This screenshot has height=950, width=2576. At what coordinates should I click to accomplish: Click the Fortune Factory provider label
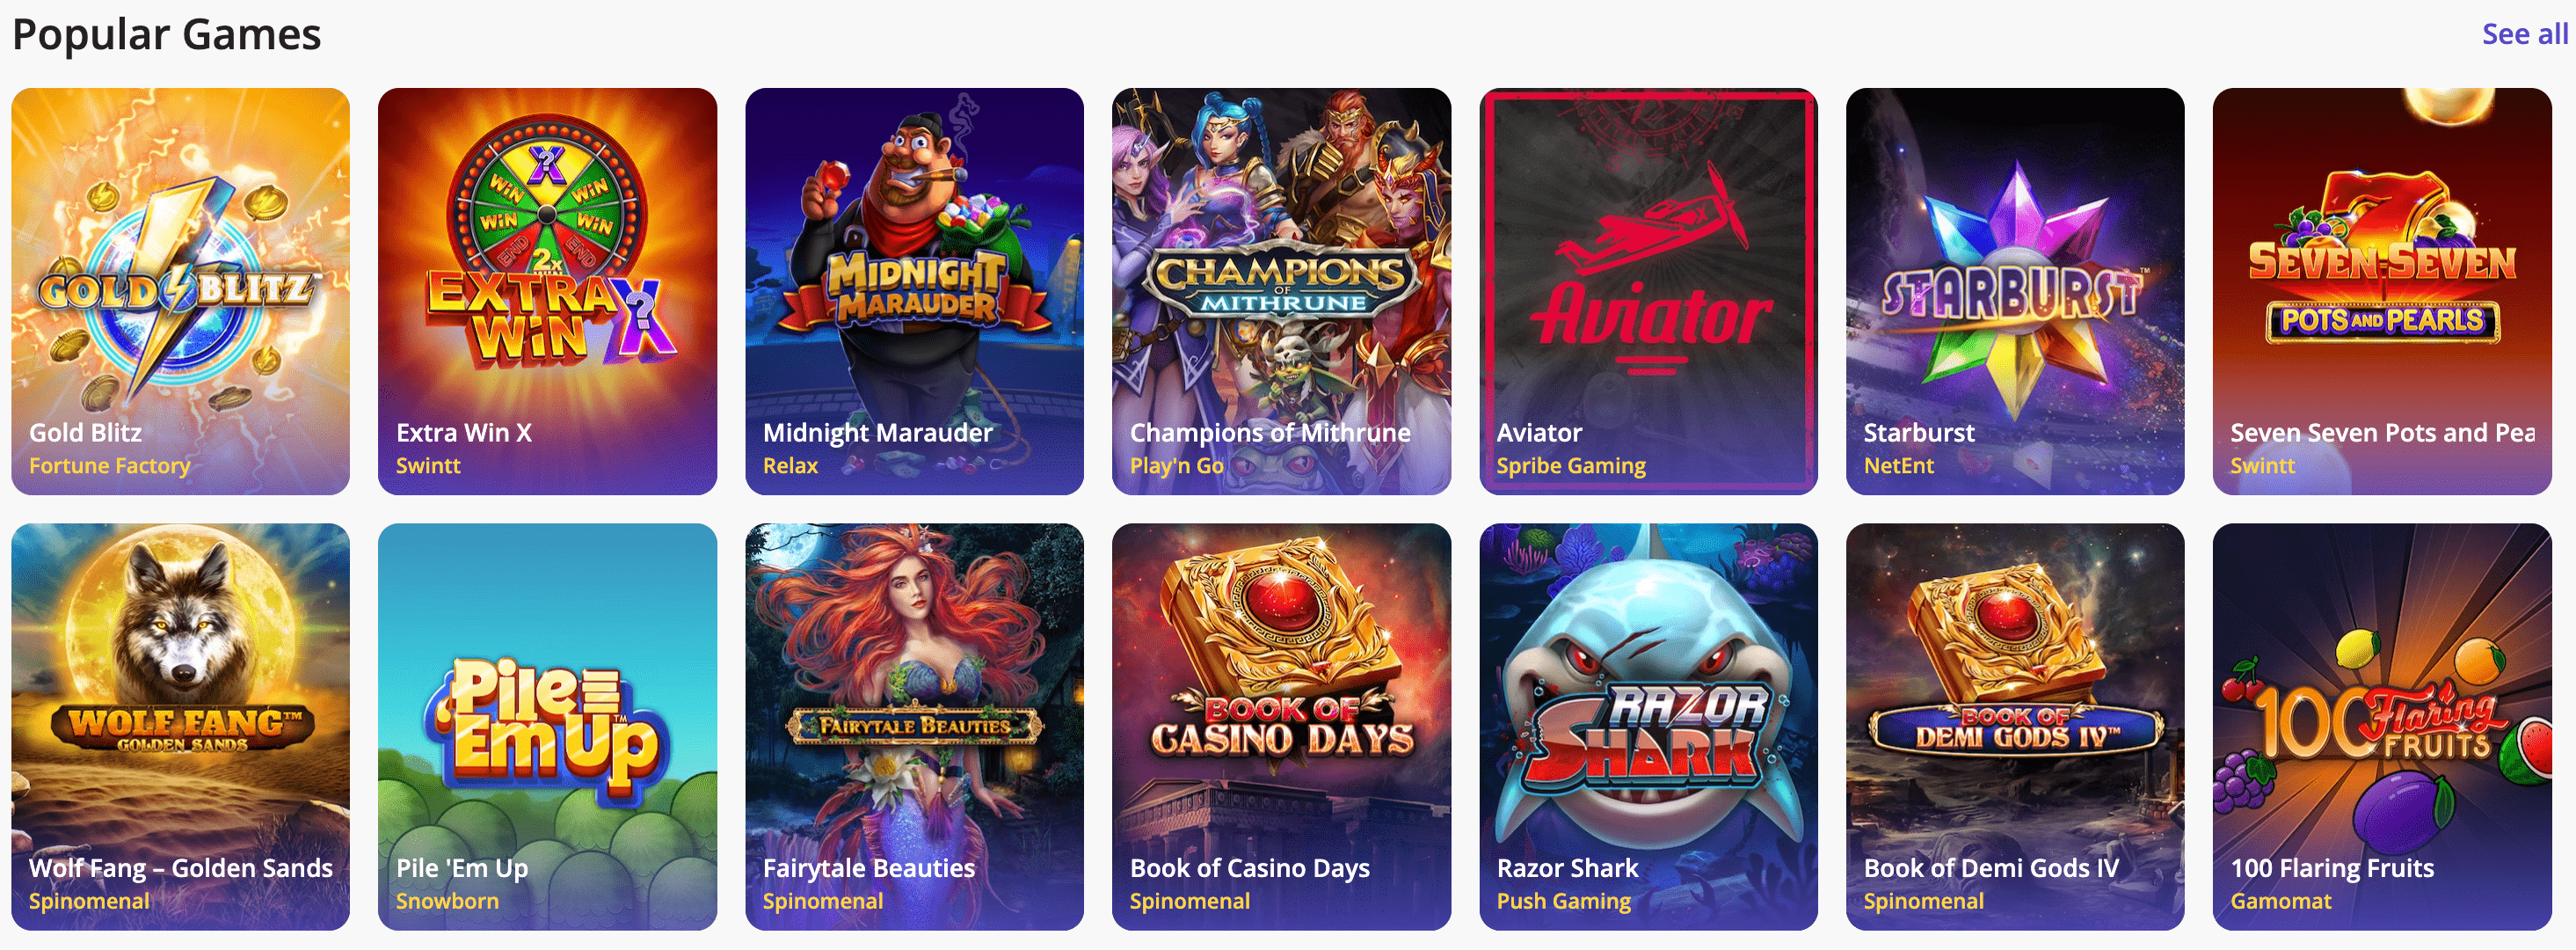pyautogui.click(x=109, y=466)
